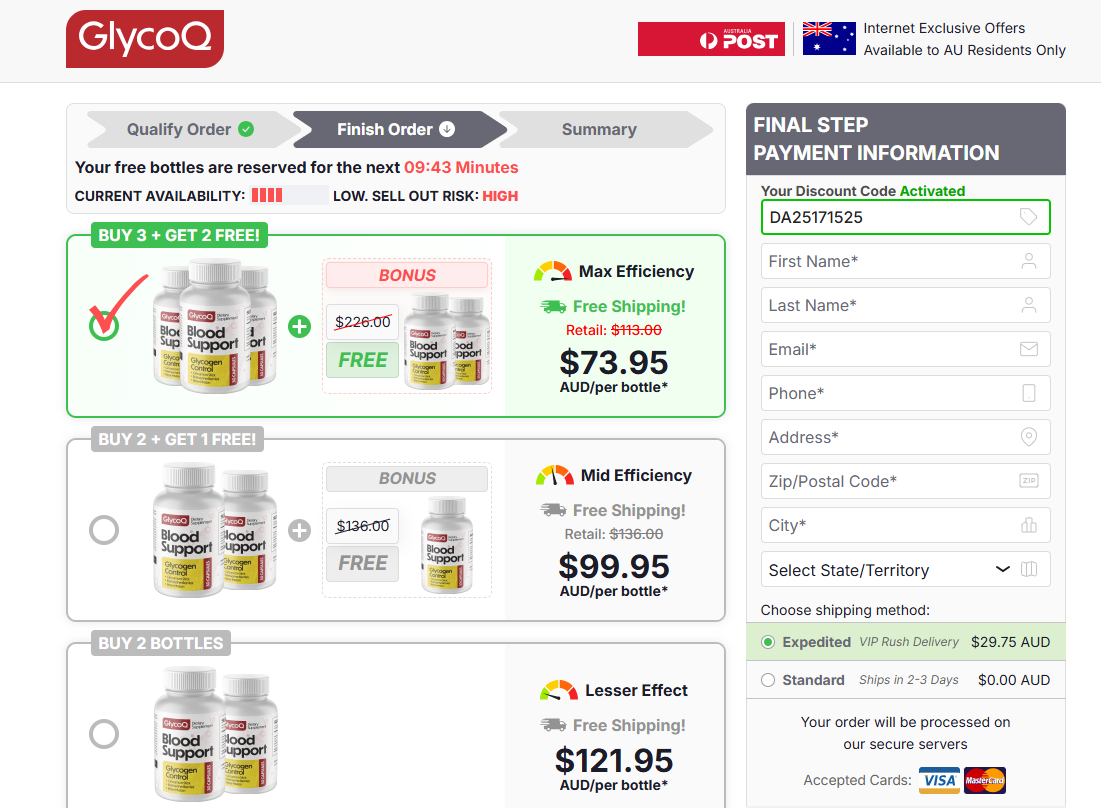Screen dimensions: 1101x808
Task: Click the Finish Order step tab
Action: point(395,129)
